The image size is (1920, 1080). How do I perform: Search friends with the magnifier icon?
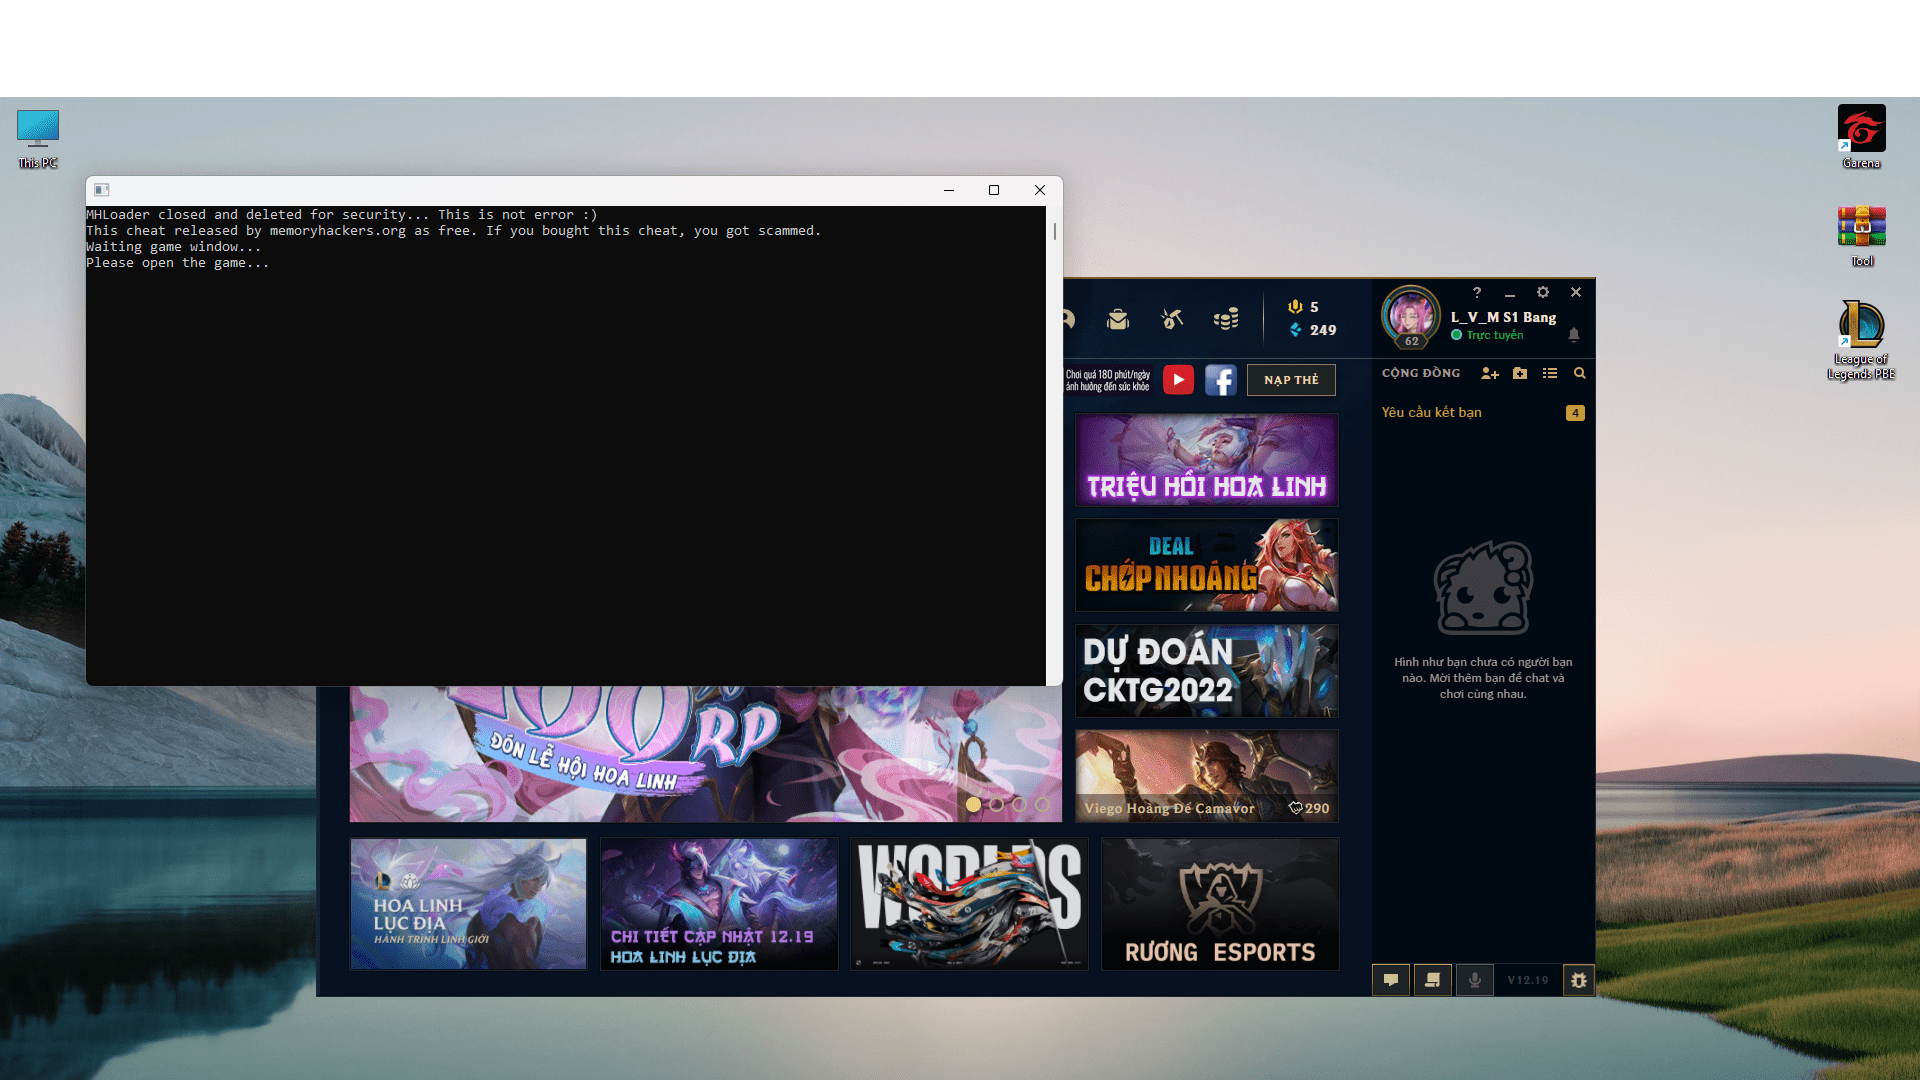1580,373
